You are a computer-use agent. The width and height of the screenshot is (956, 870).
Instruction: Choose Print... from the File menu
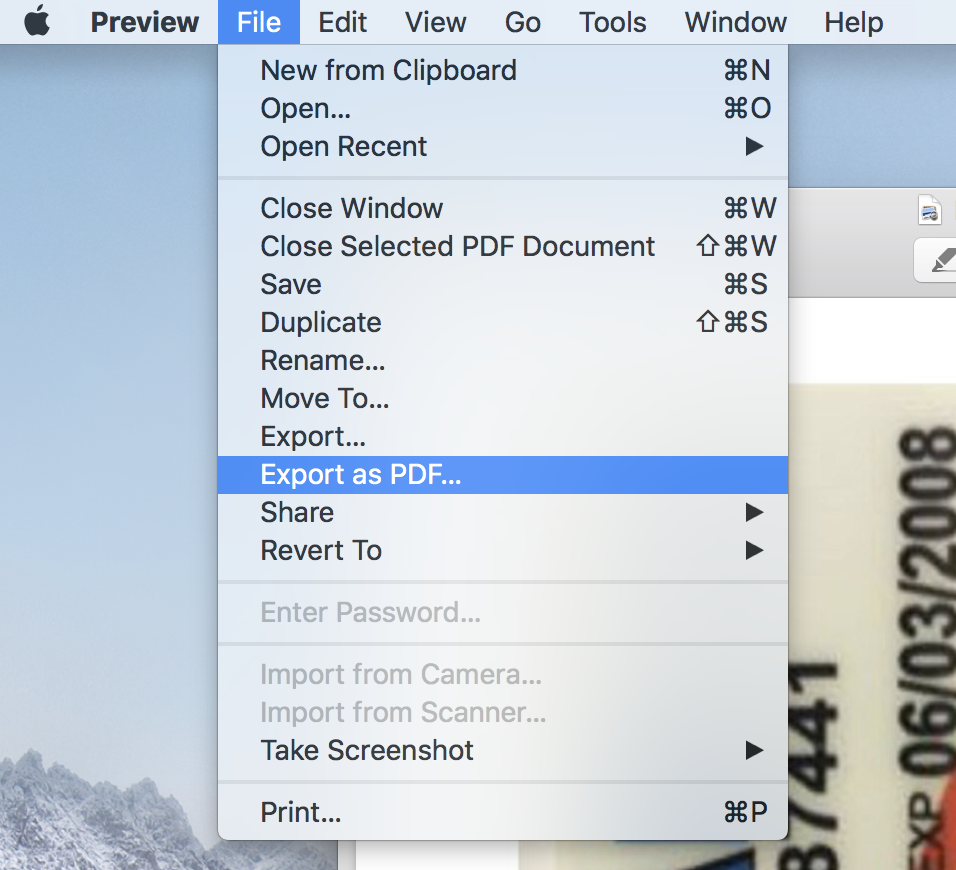(x=503, y=812)
